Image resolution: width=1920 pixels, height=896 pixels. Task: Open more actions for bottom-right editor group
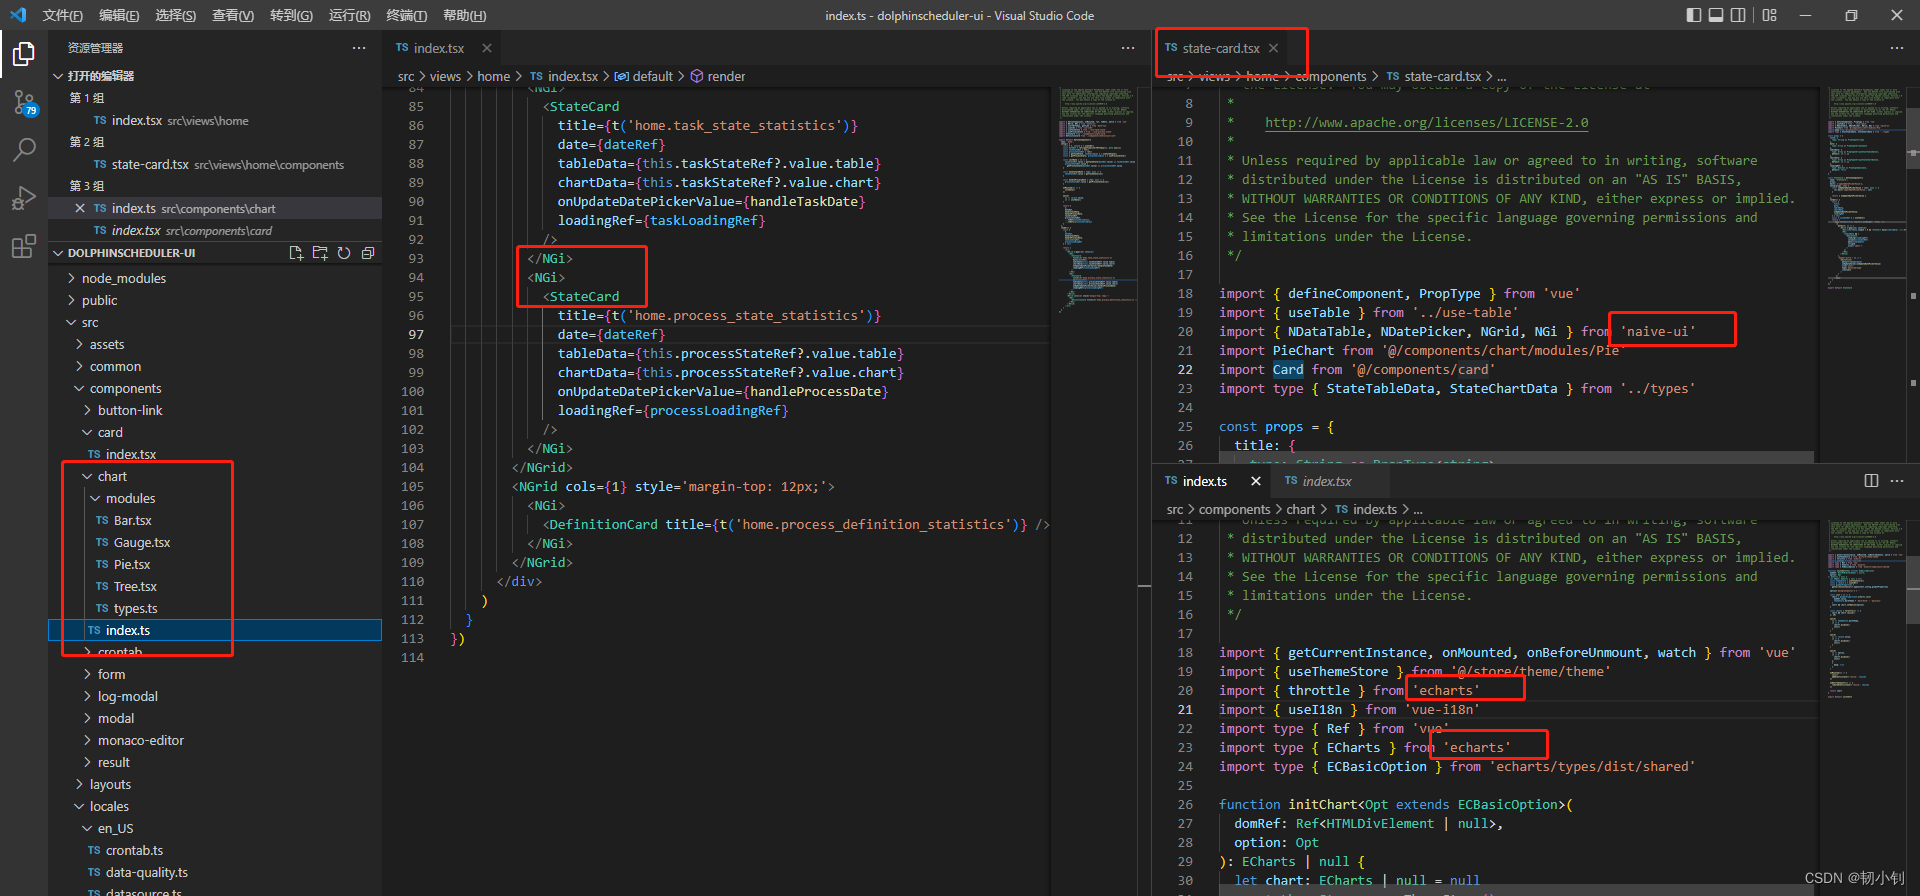(x=1897, y=481)
